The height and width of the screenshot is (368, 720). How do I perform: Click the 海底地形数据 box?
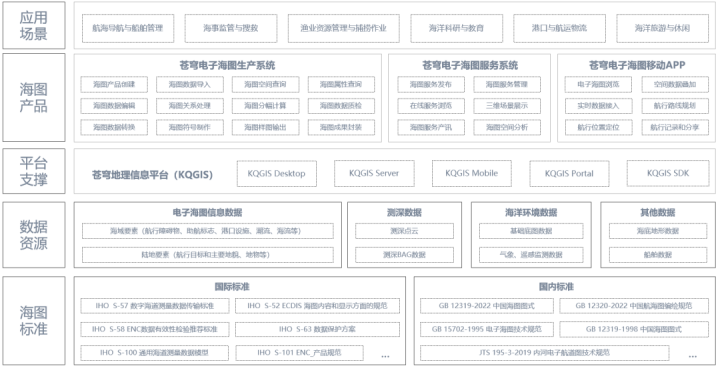click(658, 231)
